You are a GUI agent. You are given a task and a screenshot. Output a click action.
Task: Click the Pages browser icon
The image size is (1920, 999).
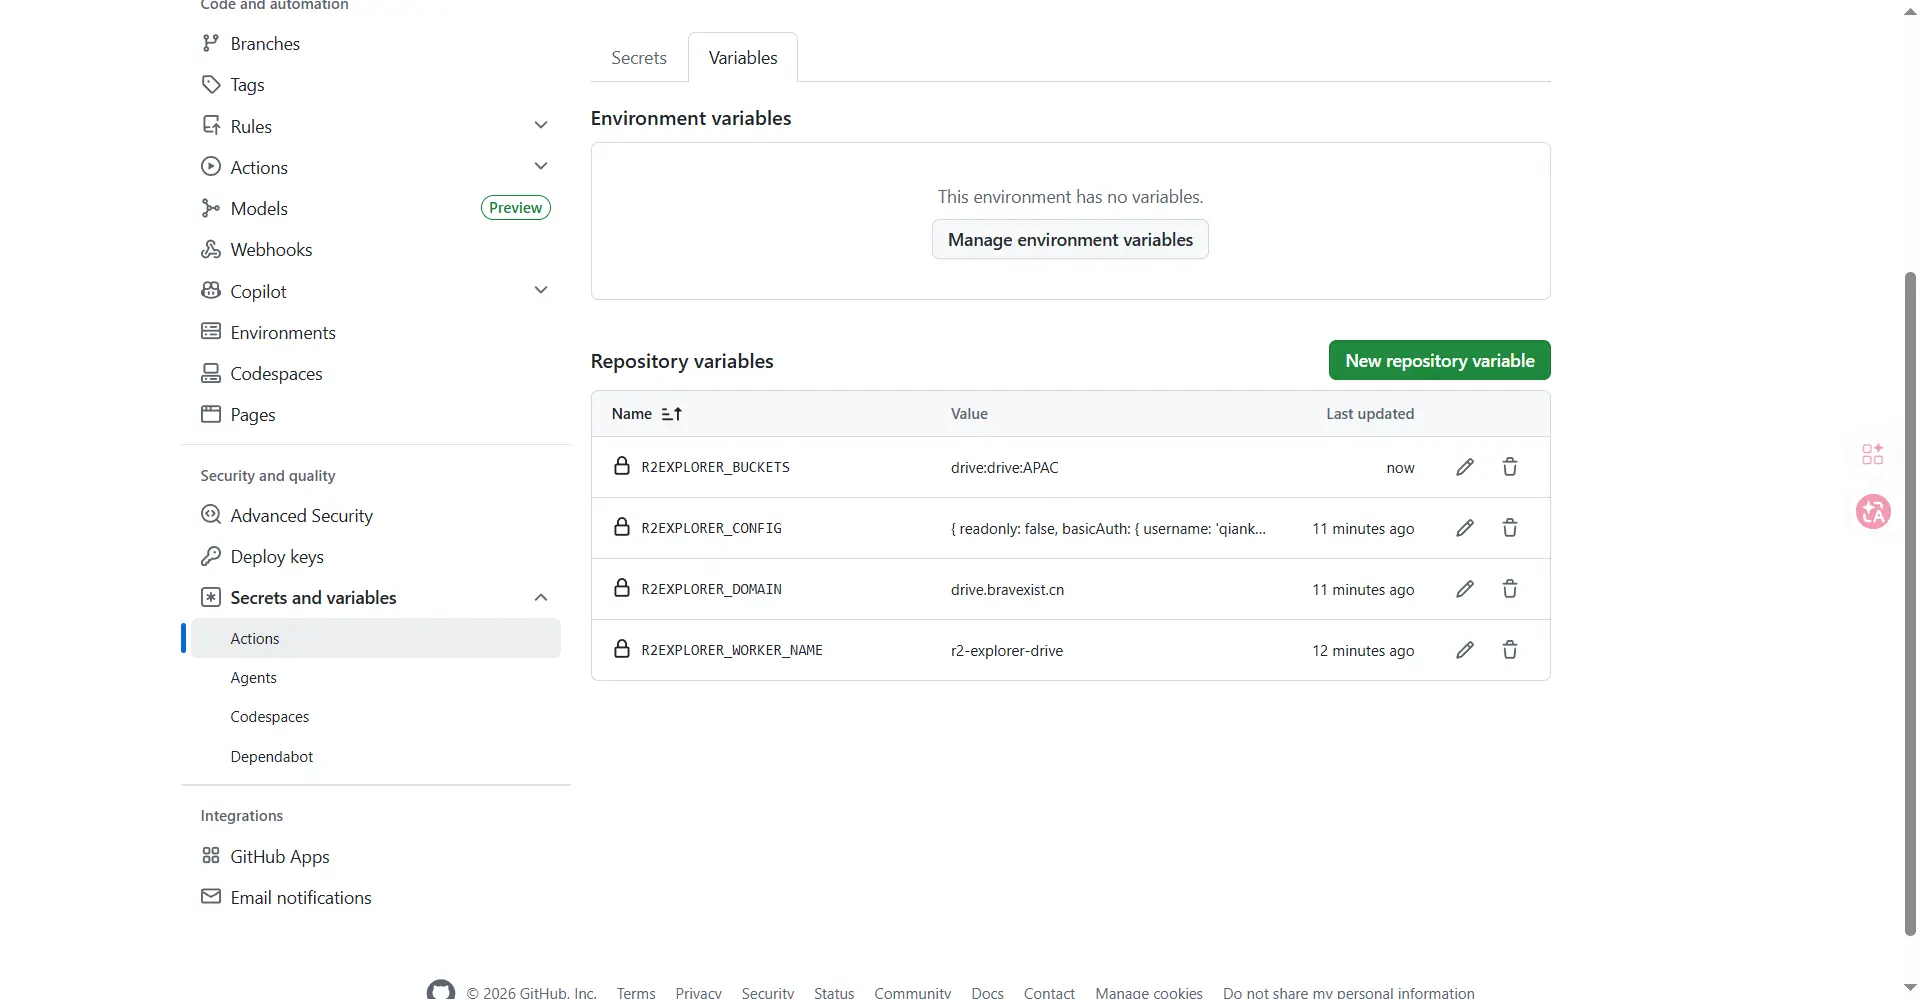(x=210, y=414)
